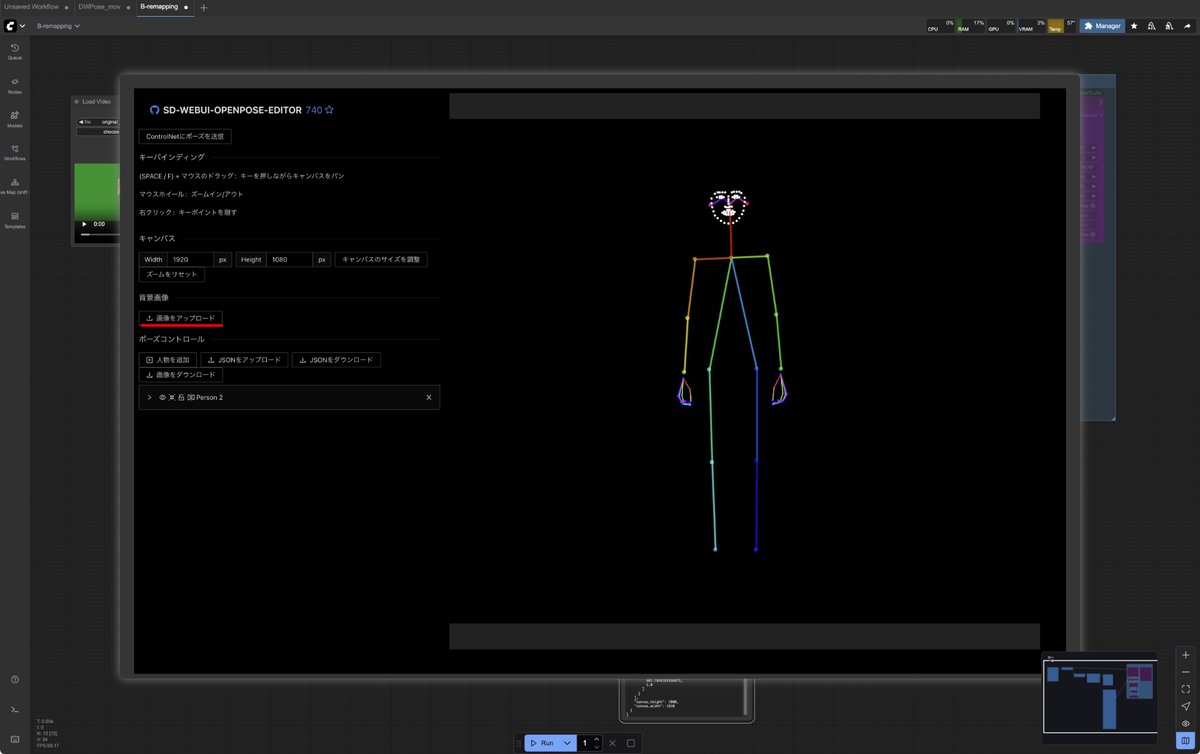Click the green video thumbnail in Load Video

(96, 188)
